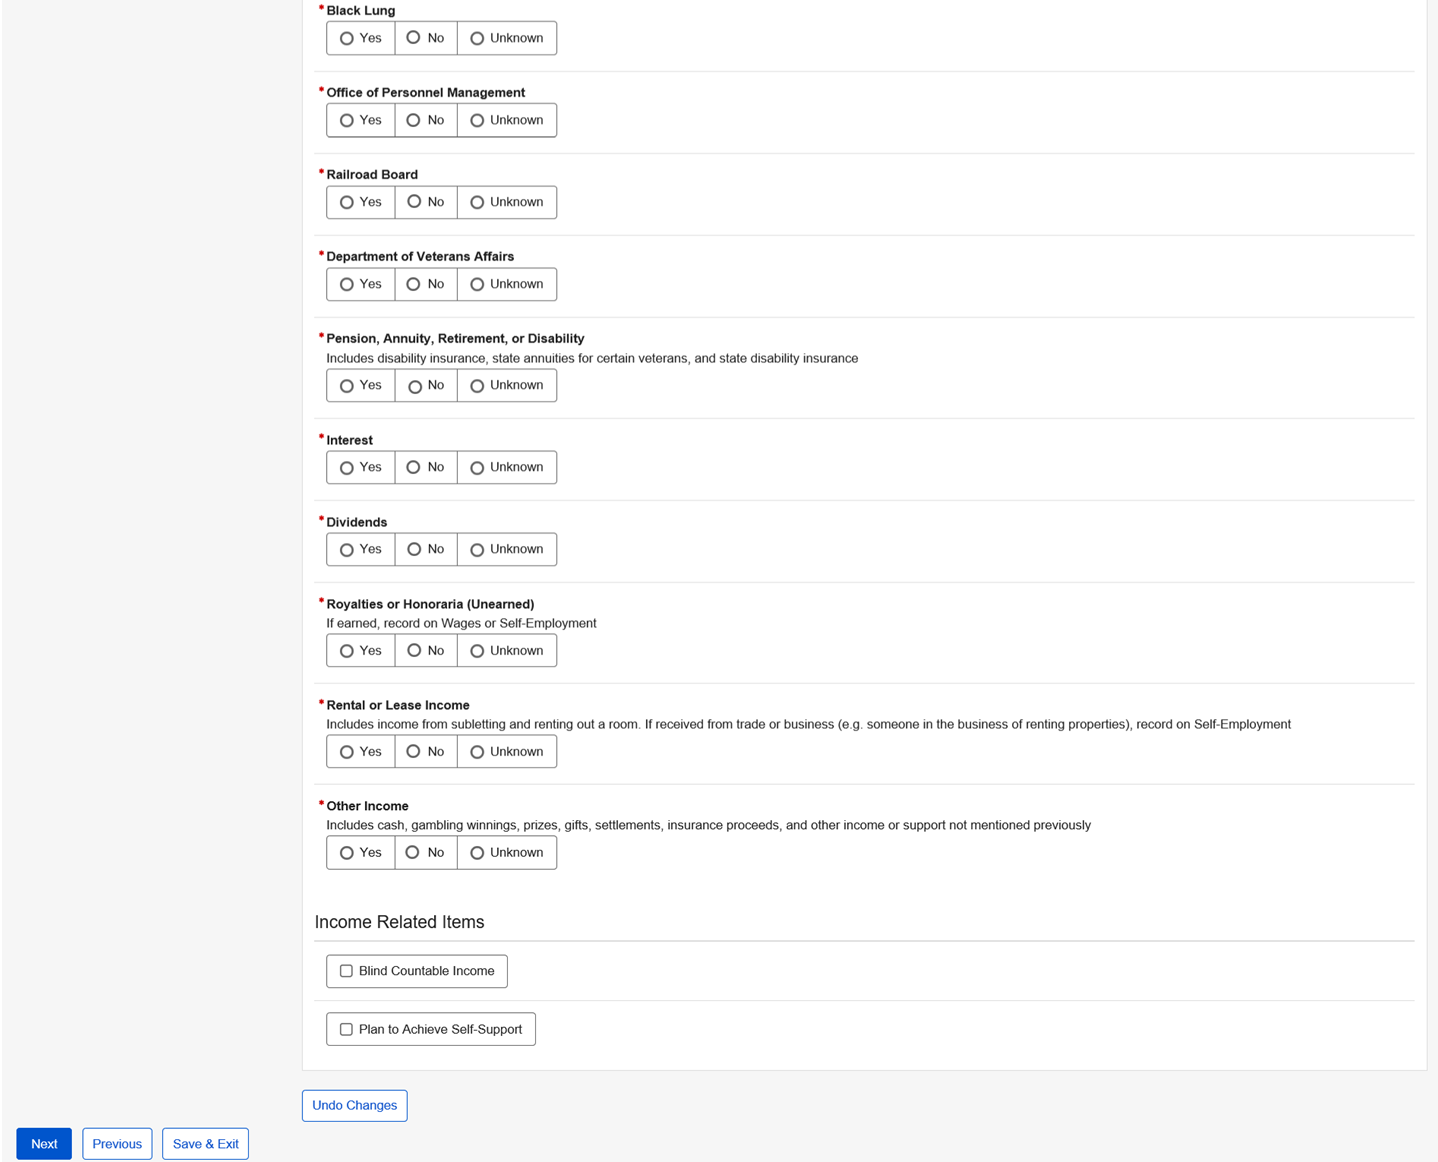Screen dimensions: 1438x1162
Task: Choose No for Royalties or Honoraria
Action: click(x=413, y=651)
